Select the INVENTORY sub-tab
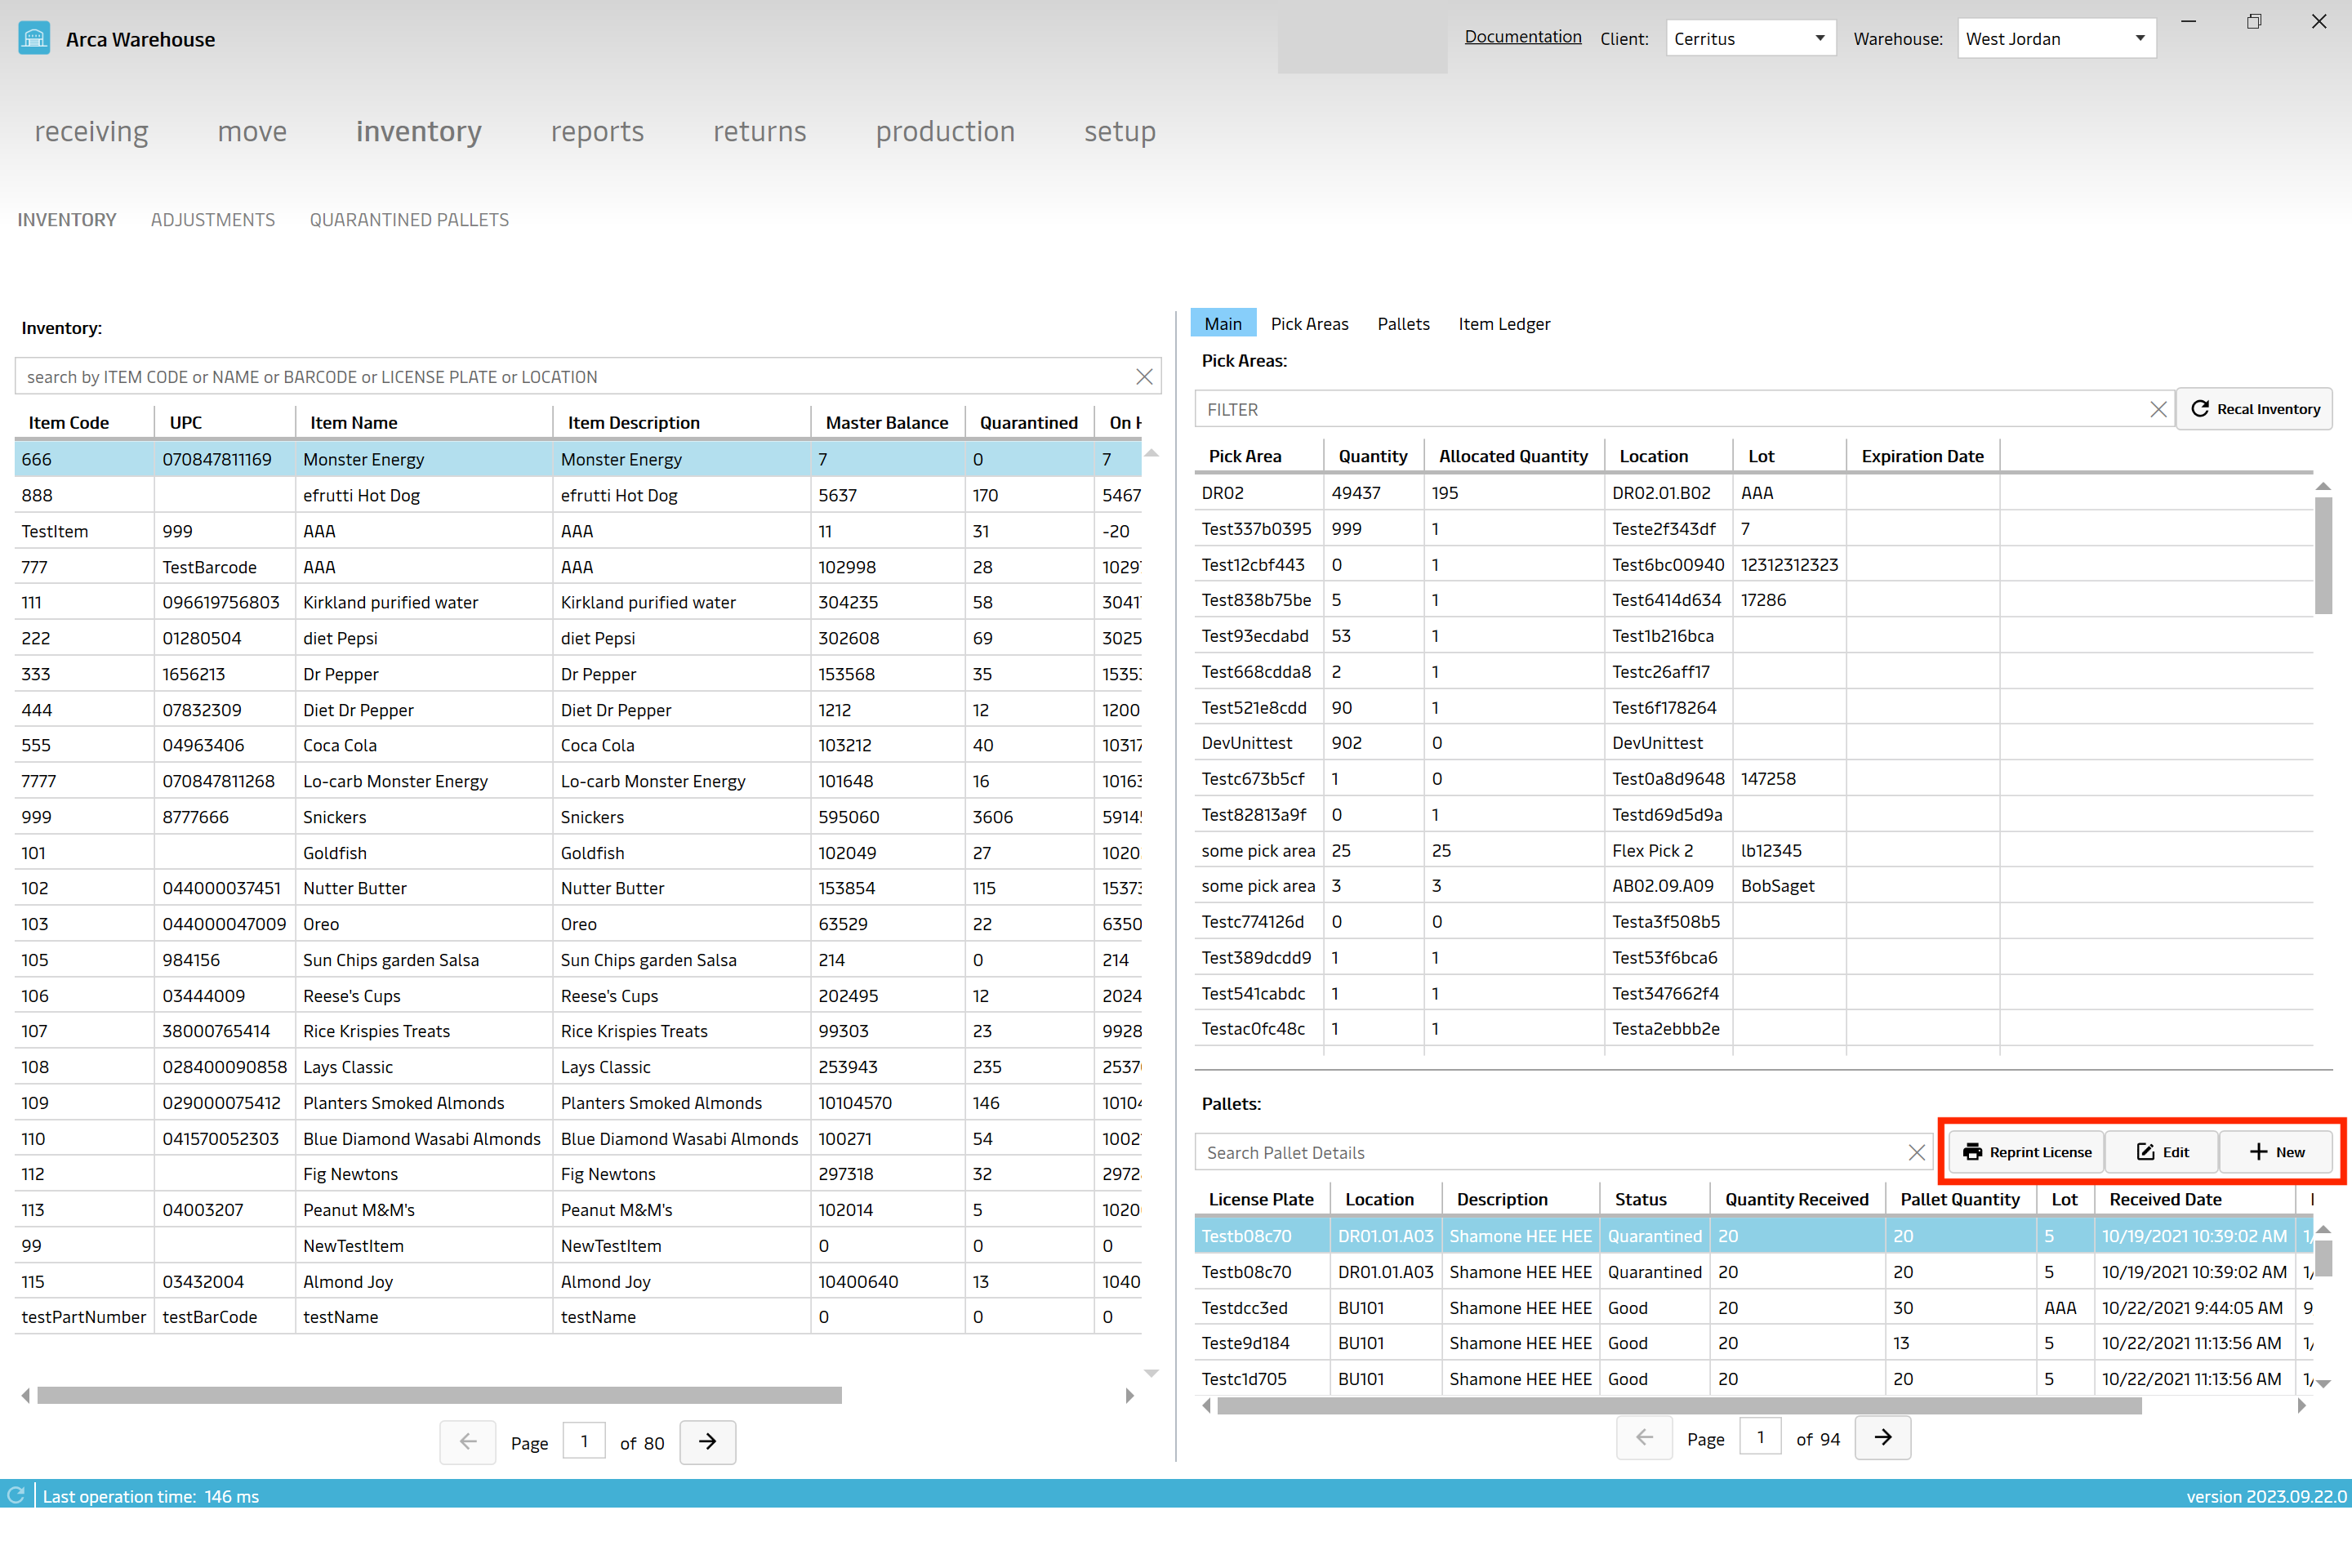 tap(67, 220)
